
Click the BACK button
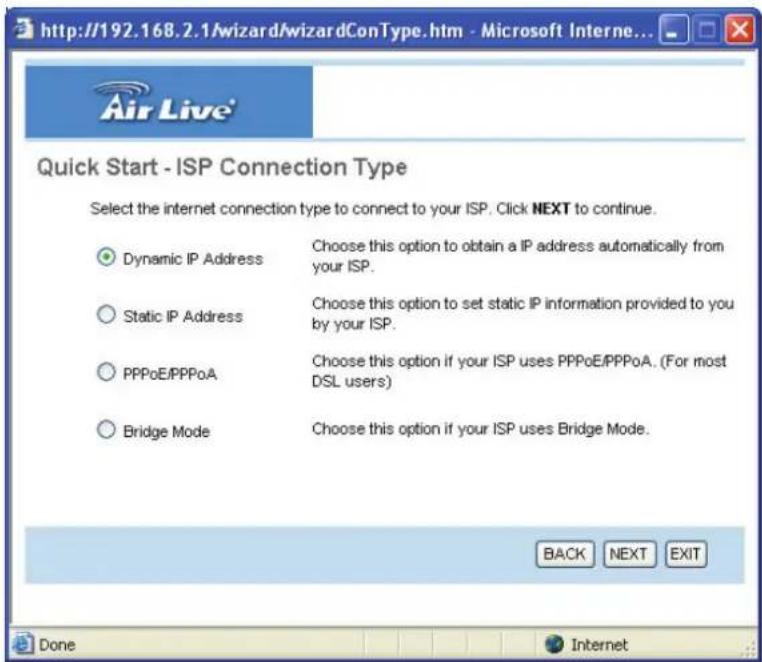click(565, 554)
